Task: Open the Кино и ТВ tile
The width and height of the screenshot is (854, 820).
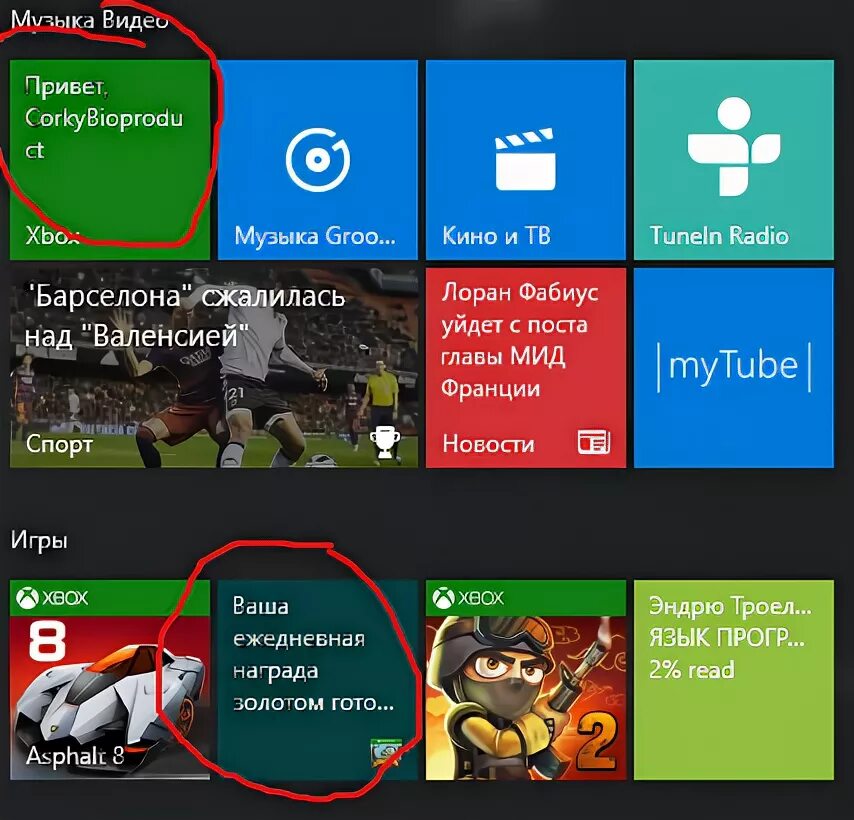Action: click(x=526, y=160)
